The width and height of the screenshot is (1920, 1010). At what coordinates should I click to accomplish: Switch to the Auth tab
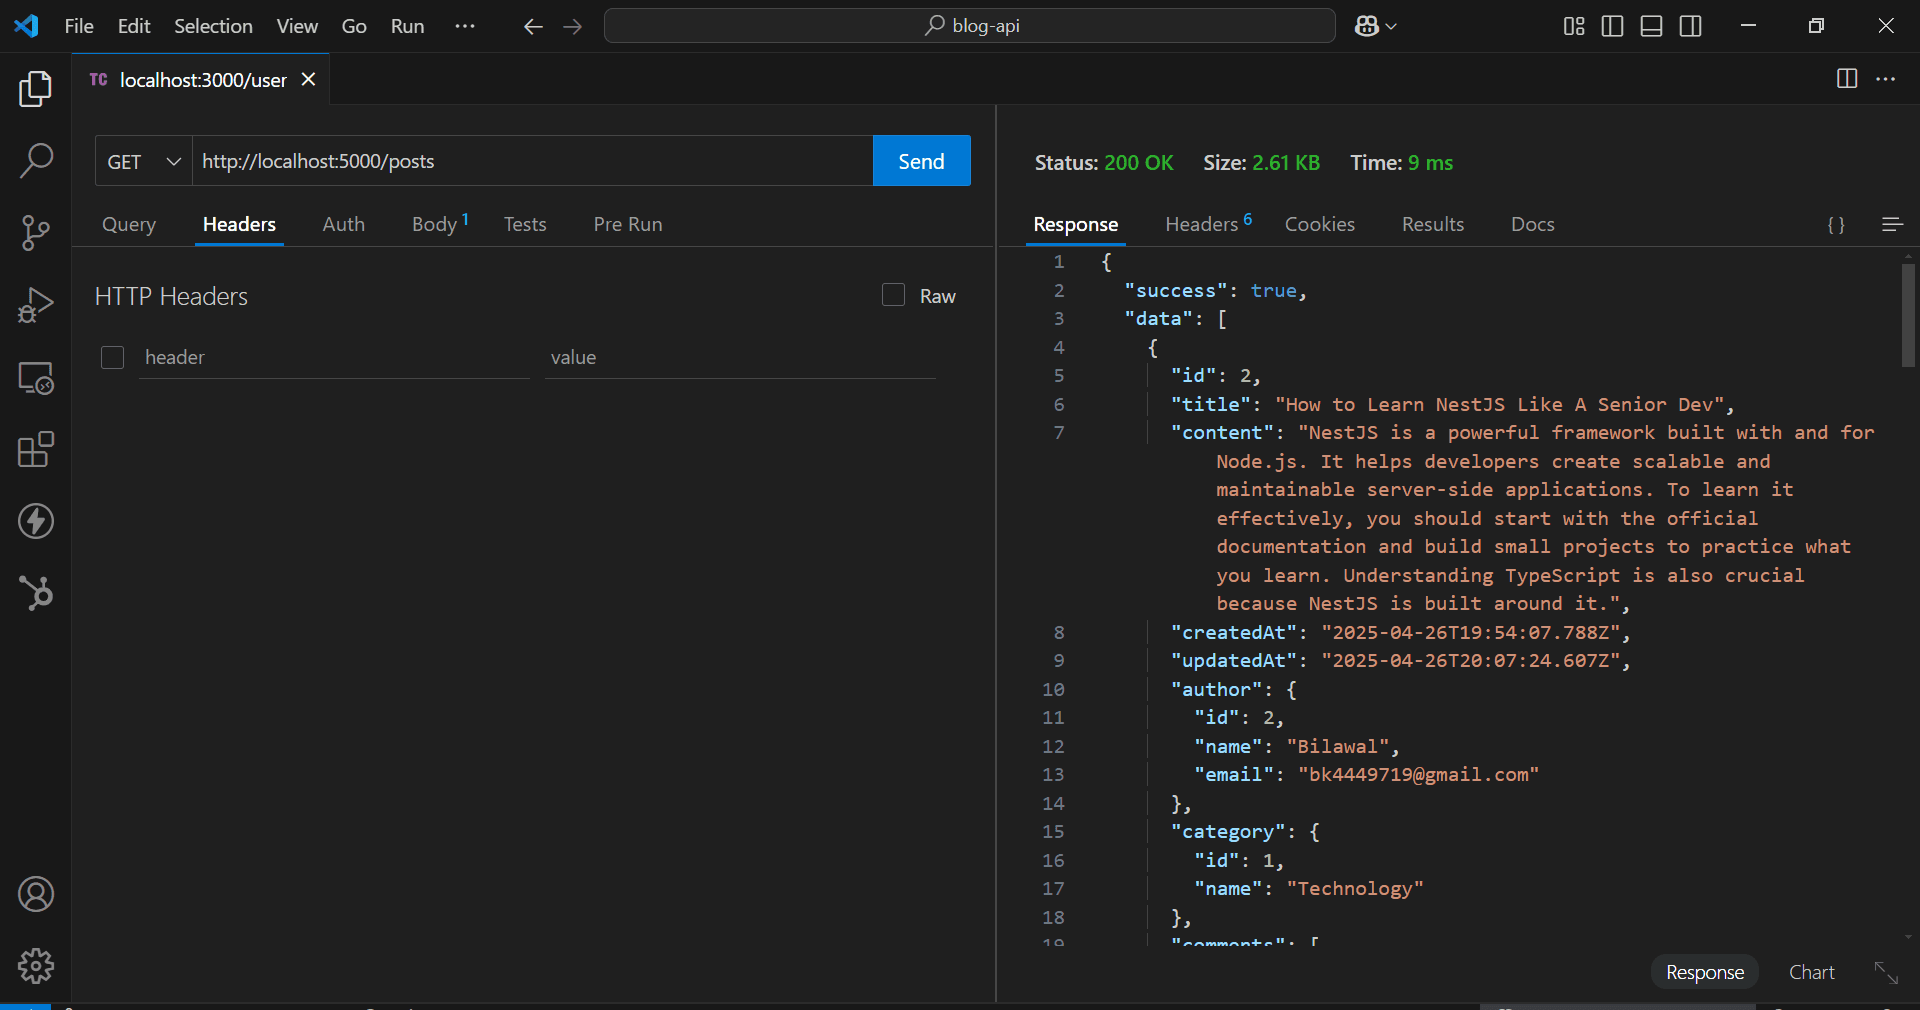click(x=344, y=225)
